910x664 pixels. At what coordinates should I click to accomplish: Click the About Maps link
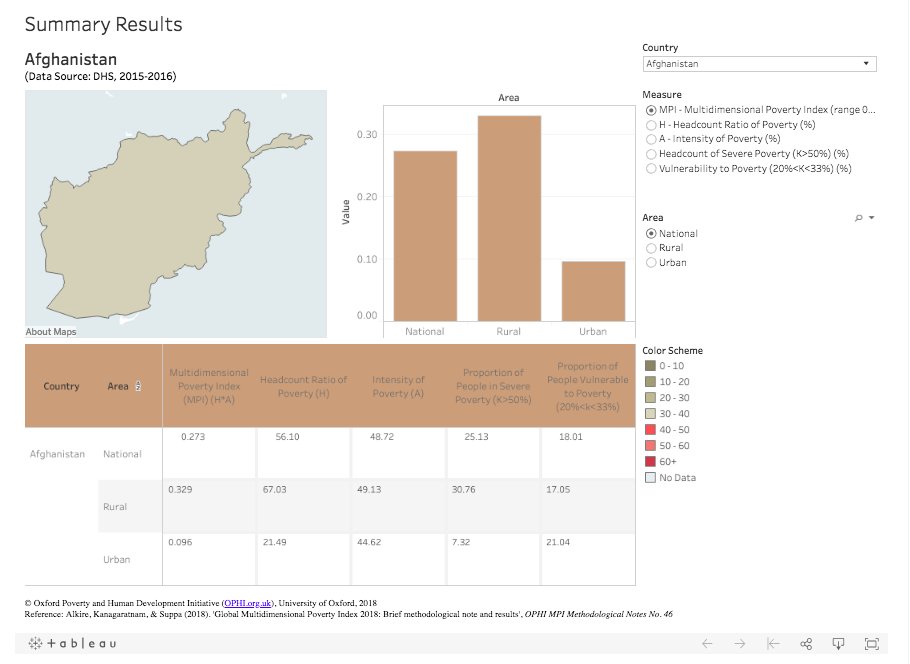[50, 331]
